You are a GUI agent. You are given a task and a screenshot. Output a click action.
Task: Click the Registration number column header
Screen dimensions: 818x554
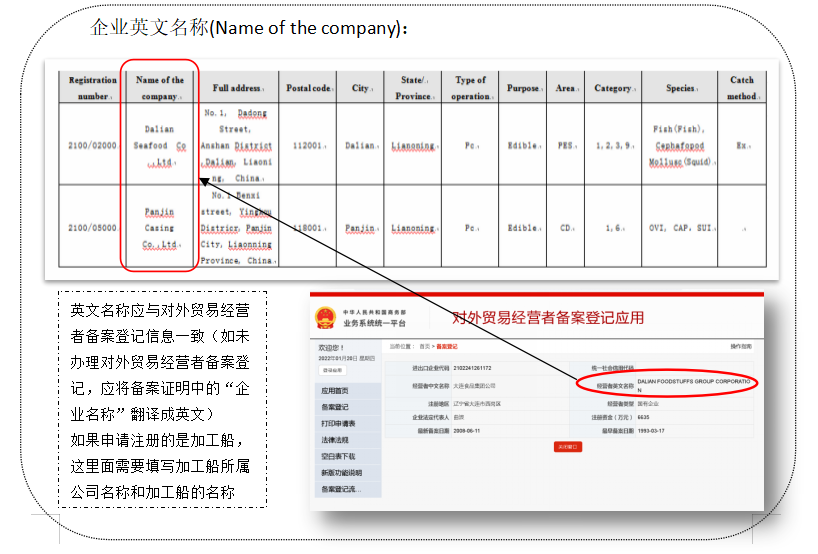[x=92, y=88]
